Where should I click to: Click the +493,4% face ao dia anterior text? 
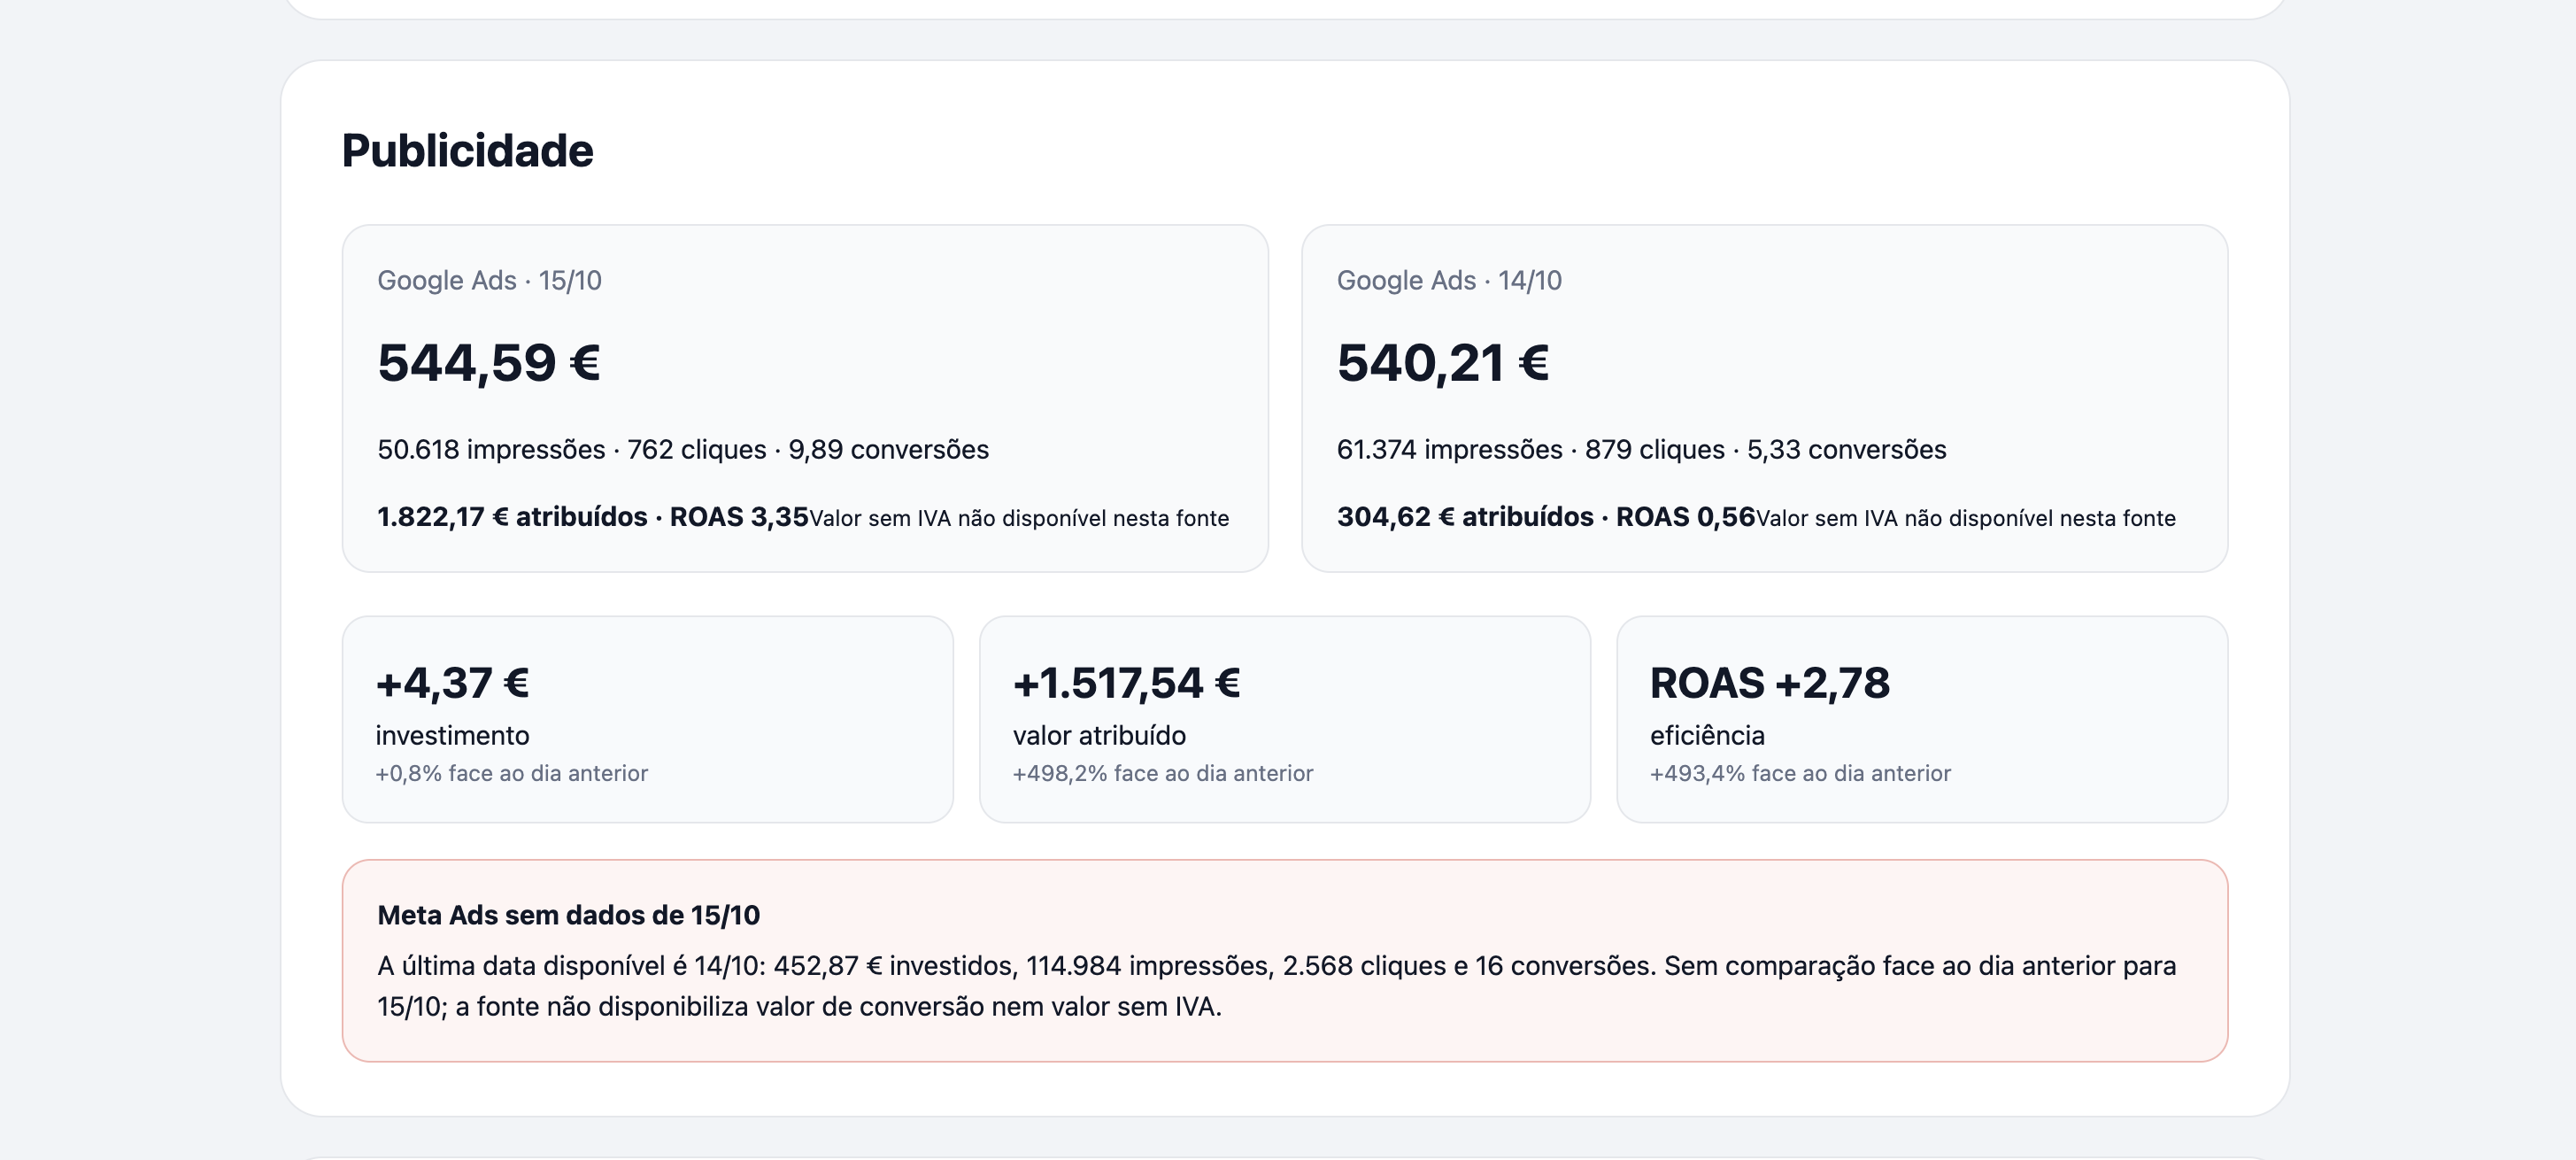[1800, 773]
